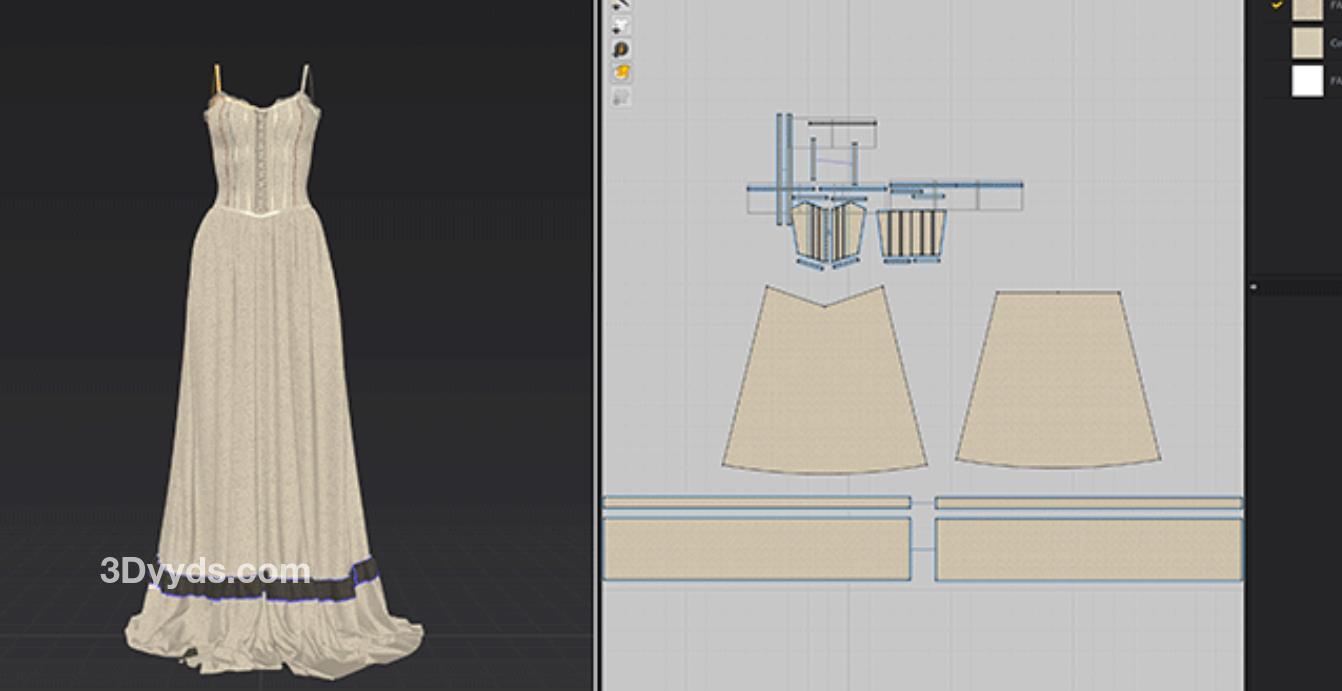Toggle the yellow checkmark beside top fabric

pos(1277,6)
